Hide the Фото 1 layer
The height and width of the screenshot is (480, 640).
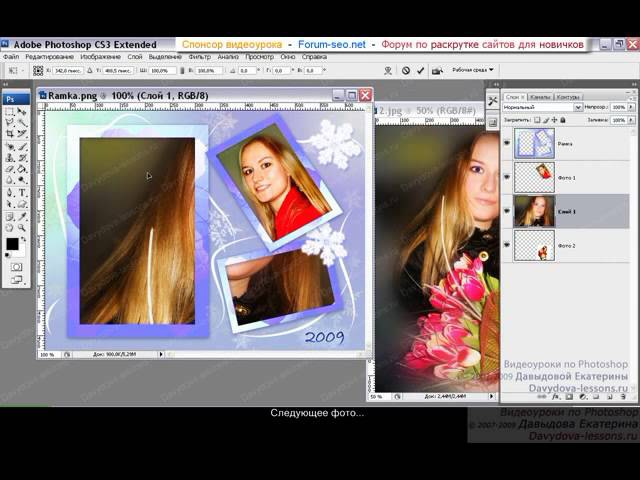click(507, 177)
